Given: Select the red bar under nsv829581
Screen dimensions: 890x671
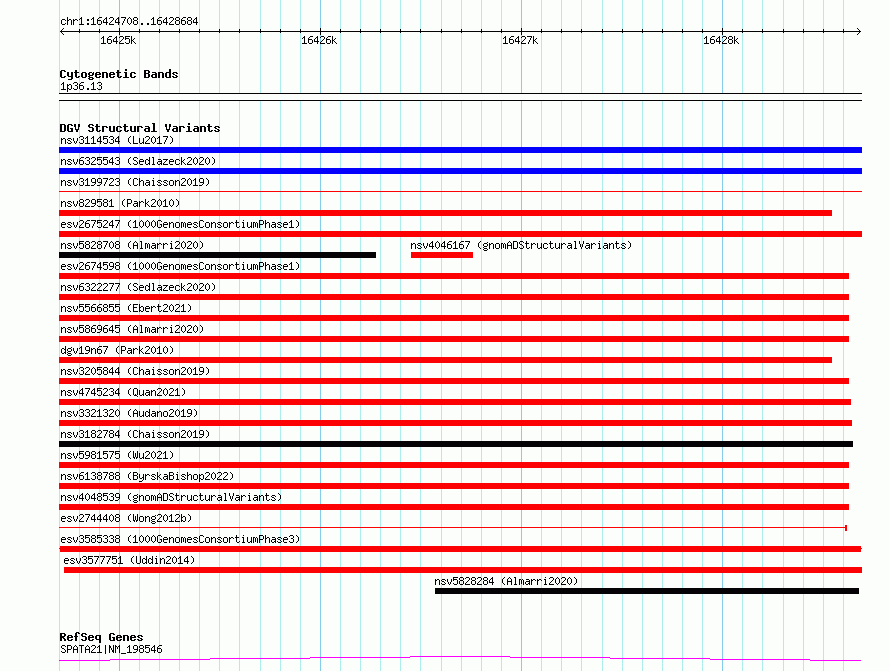Looking at the screenshot, I should click(x=446, y=213).
